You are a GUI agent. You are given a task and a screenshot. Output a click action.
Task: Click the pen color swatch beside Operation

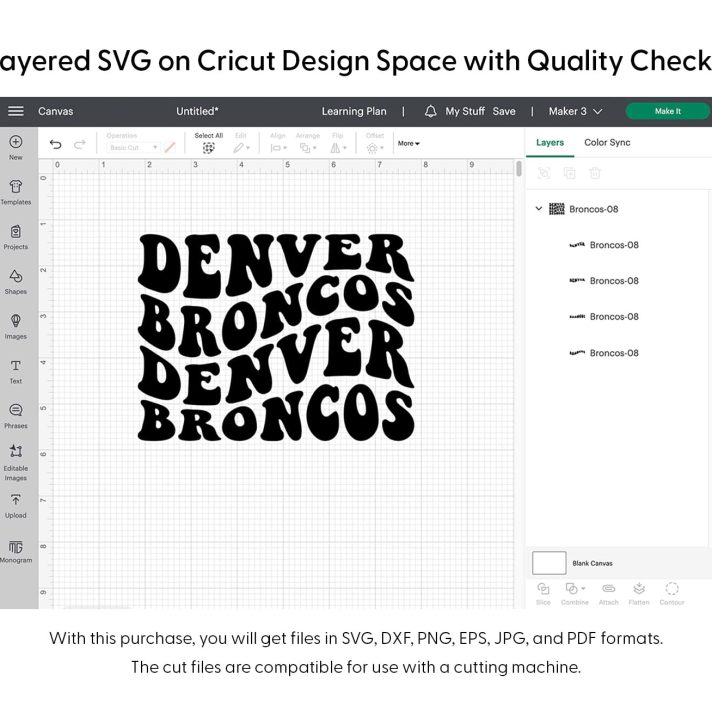point(170,148)
